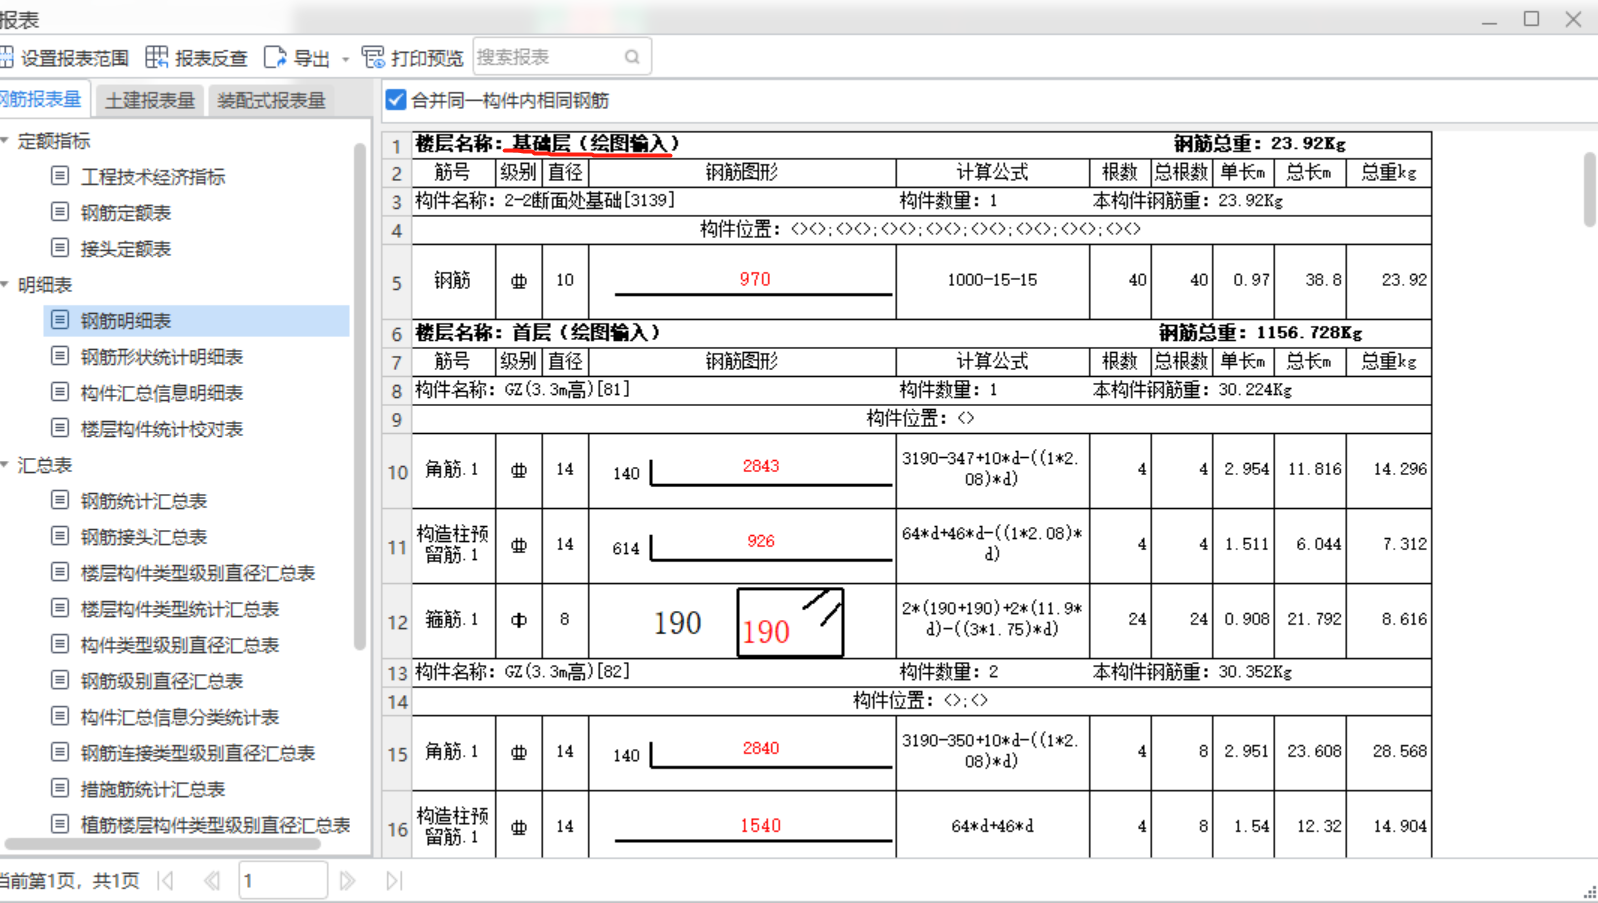
Task: Collapse the 汇总表 tree group
Action: click(5, 464)
